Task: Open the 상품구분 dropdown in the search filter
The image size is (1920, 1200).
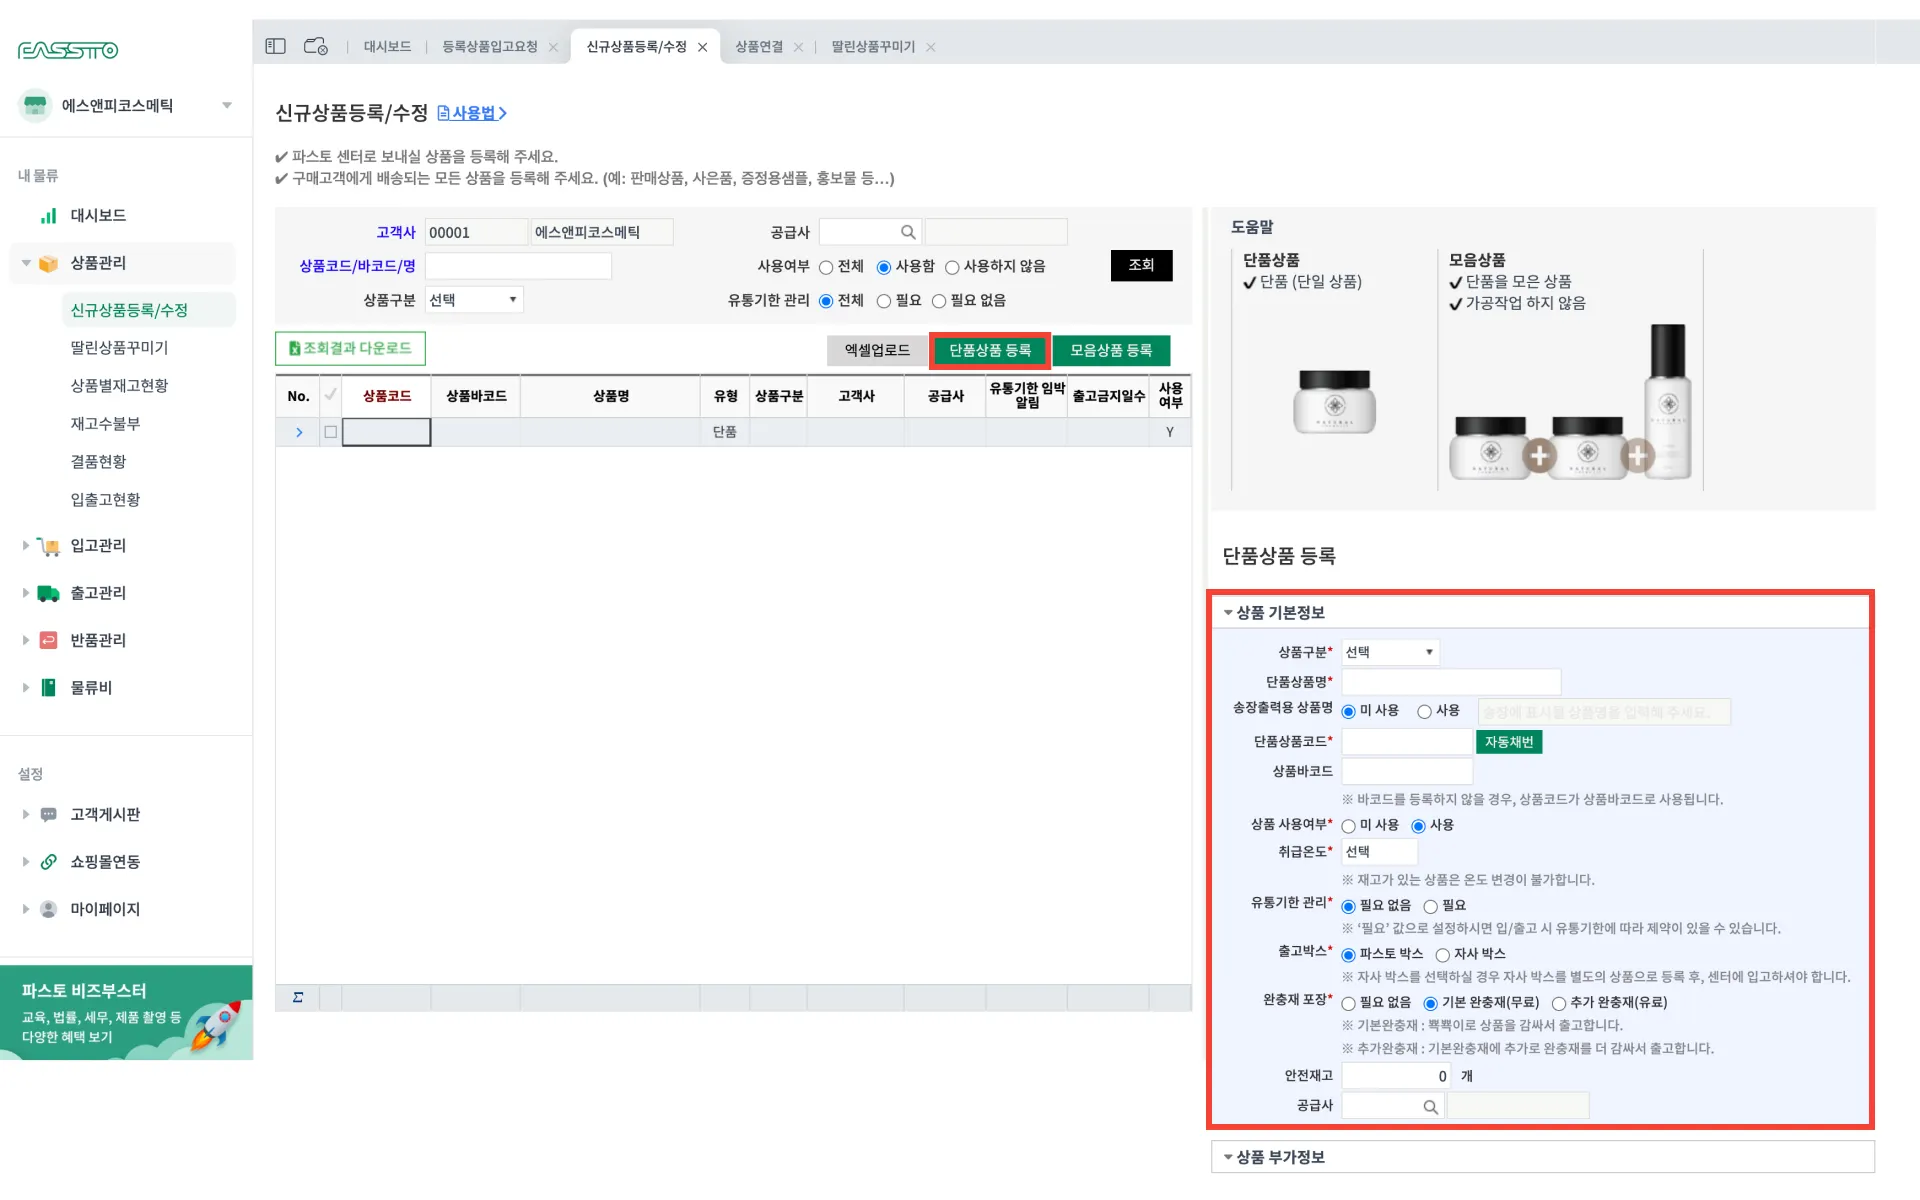Action: coord(474,300)
